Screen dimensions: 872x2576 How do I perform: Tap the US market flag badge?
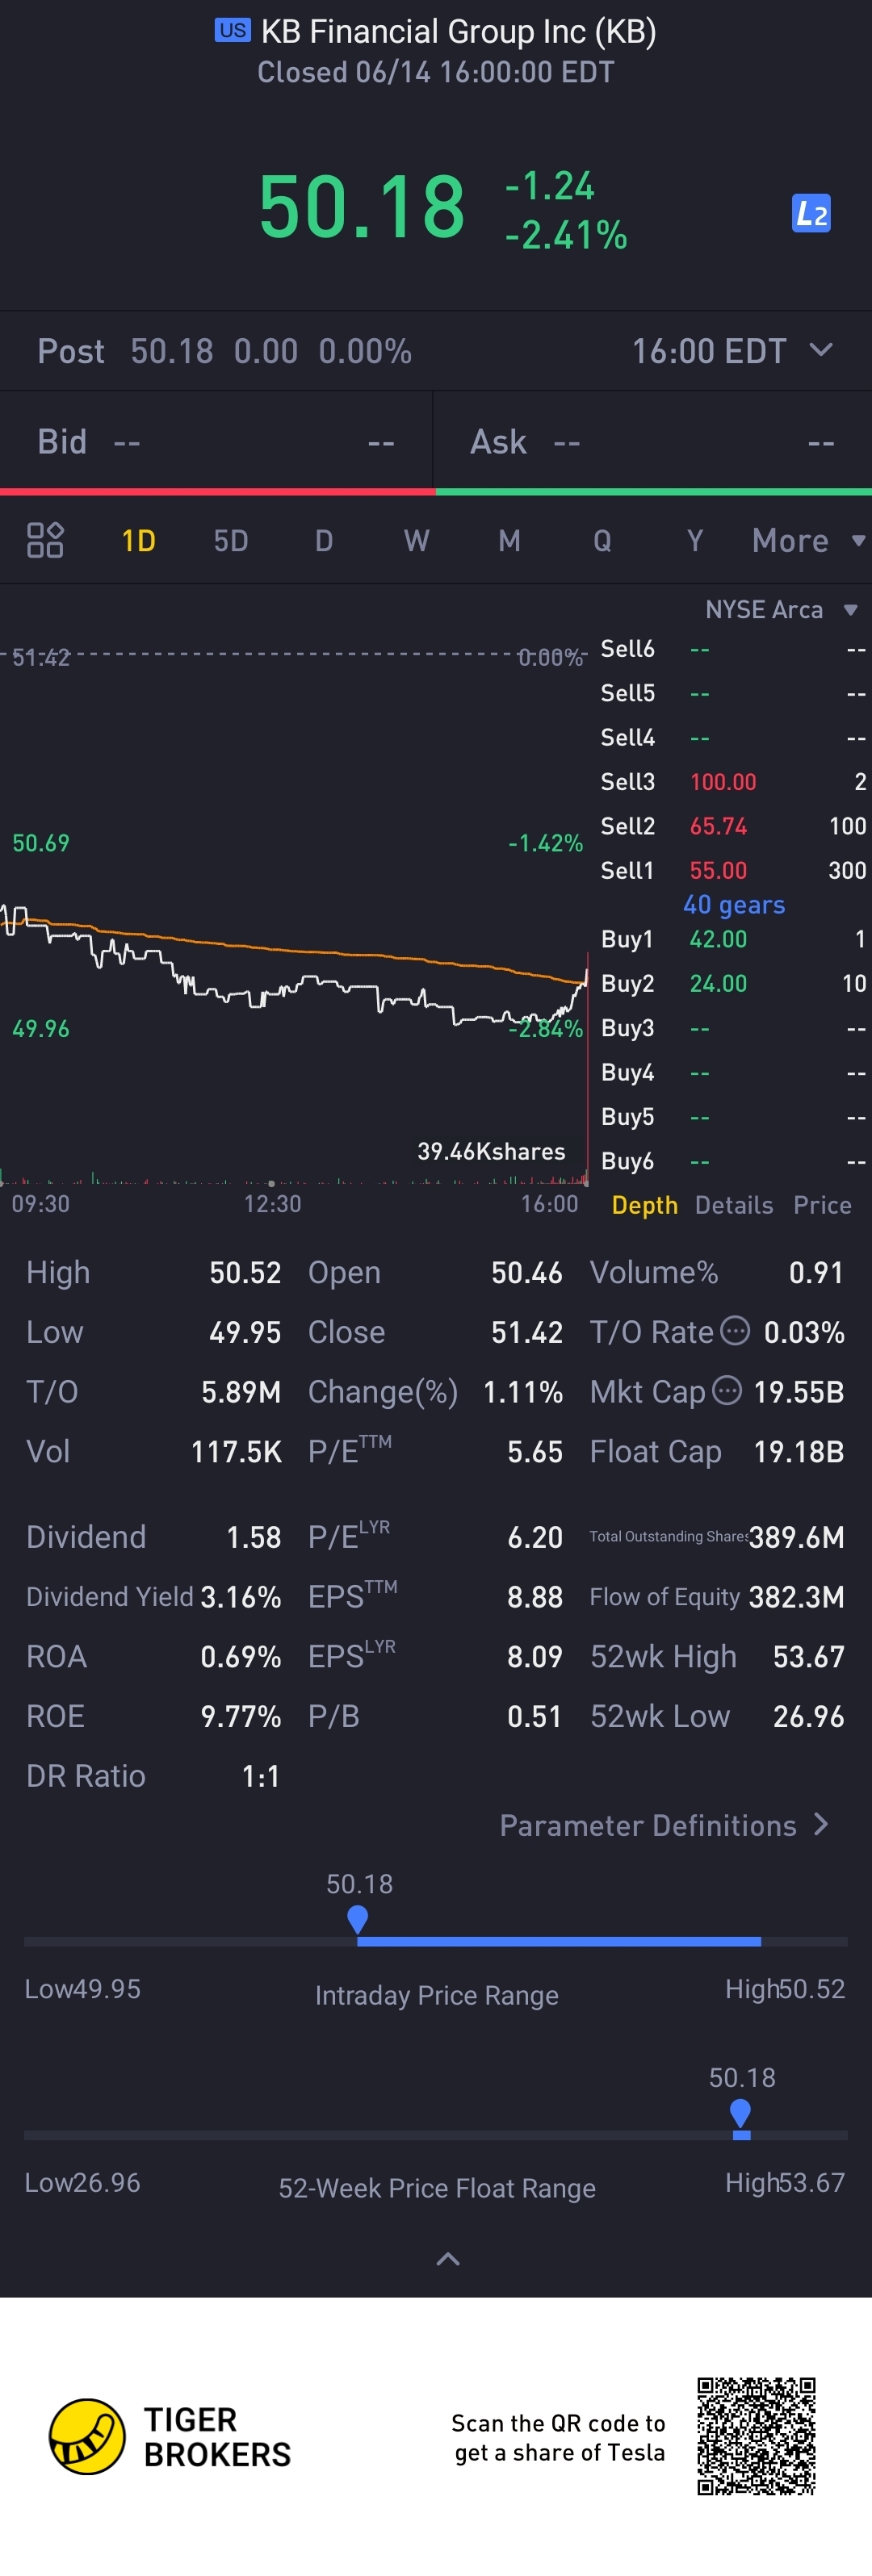232,30
